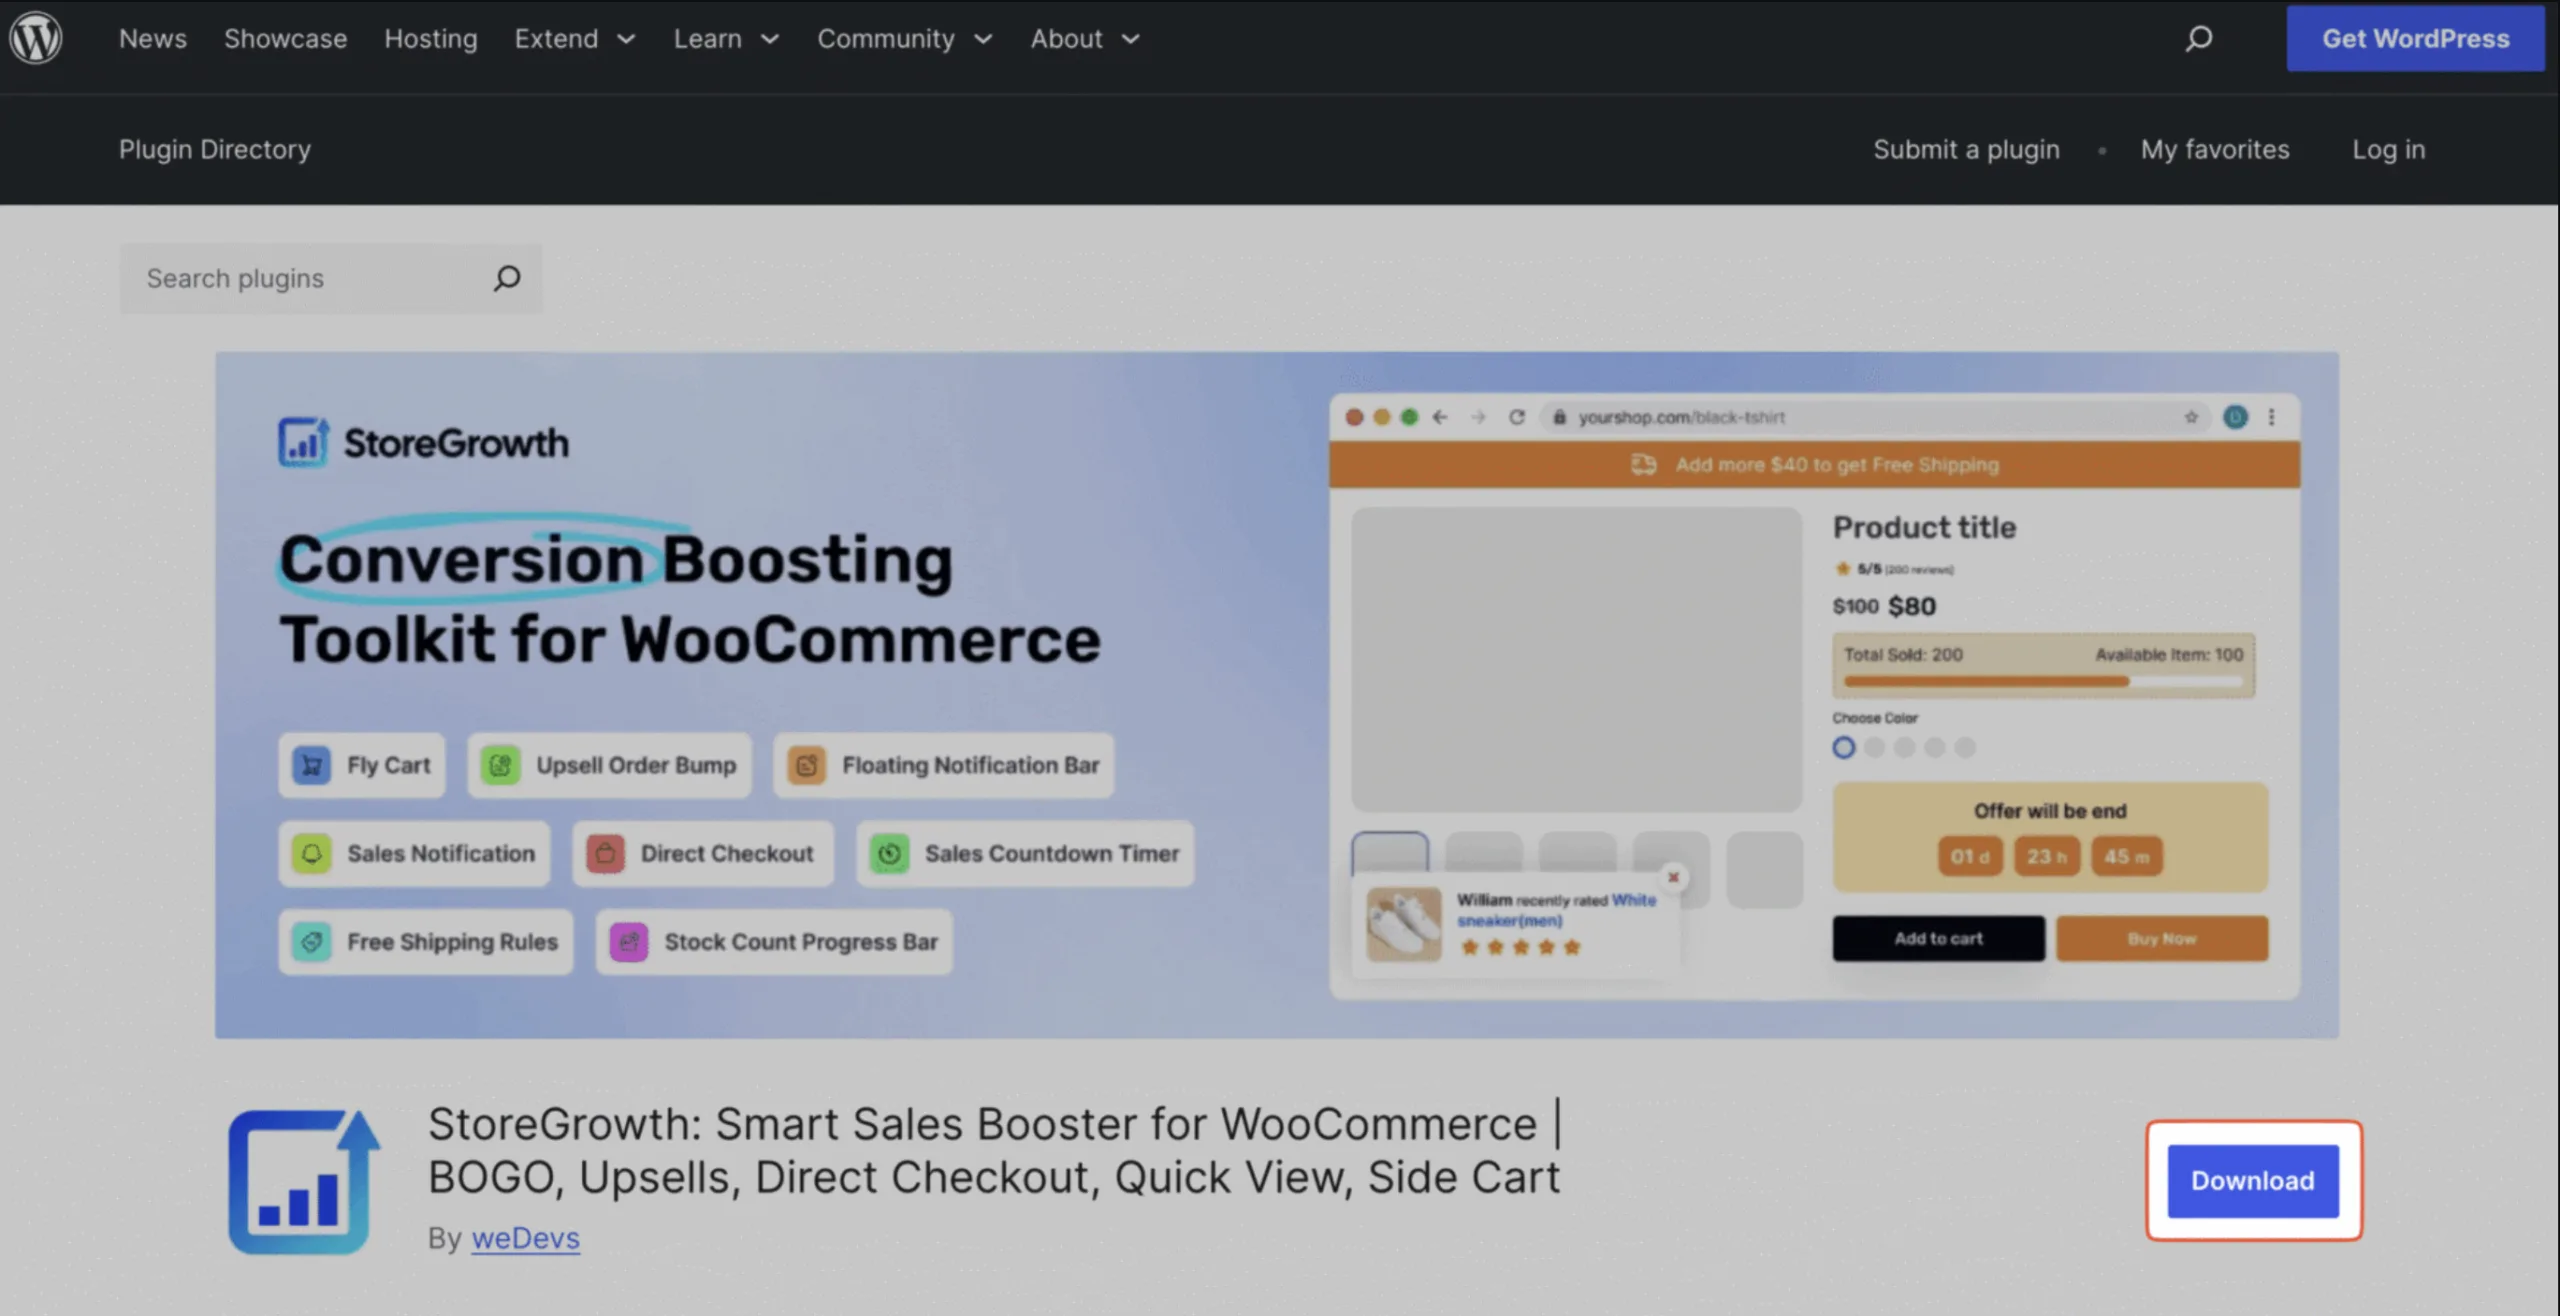The width and height of the screenshot is (2560, 1316).
Task: Open the Hosting menu item
Action: (x=431, y=39)
